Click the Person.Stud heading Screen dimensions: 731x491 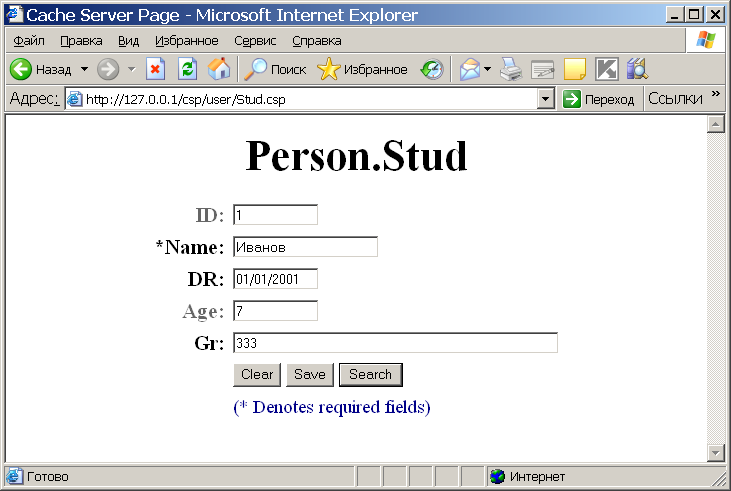click(356, 156)
